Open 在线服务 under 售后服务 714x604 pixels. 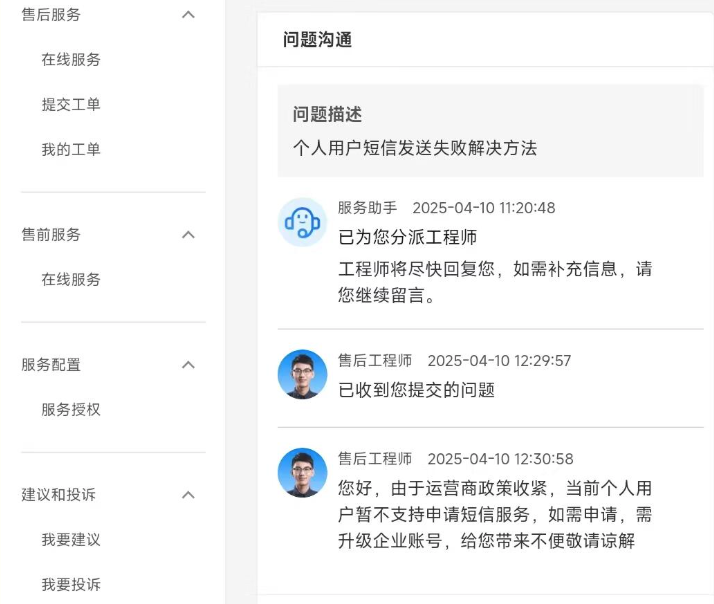[x=71, y=60]
